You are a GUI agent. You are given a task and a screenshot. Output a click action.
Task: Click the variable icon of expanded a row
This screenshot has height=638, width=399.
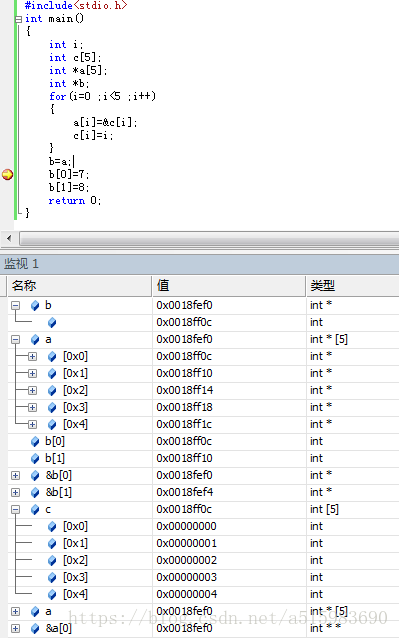coord(35,339)
